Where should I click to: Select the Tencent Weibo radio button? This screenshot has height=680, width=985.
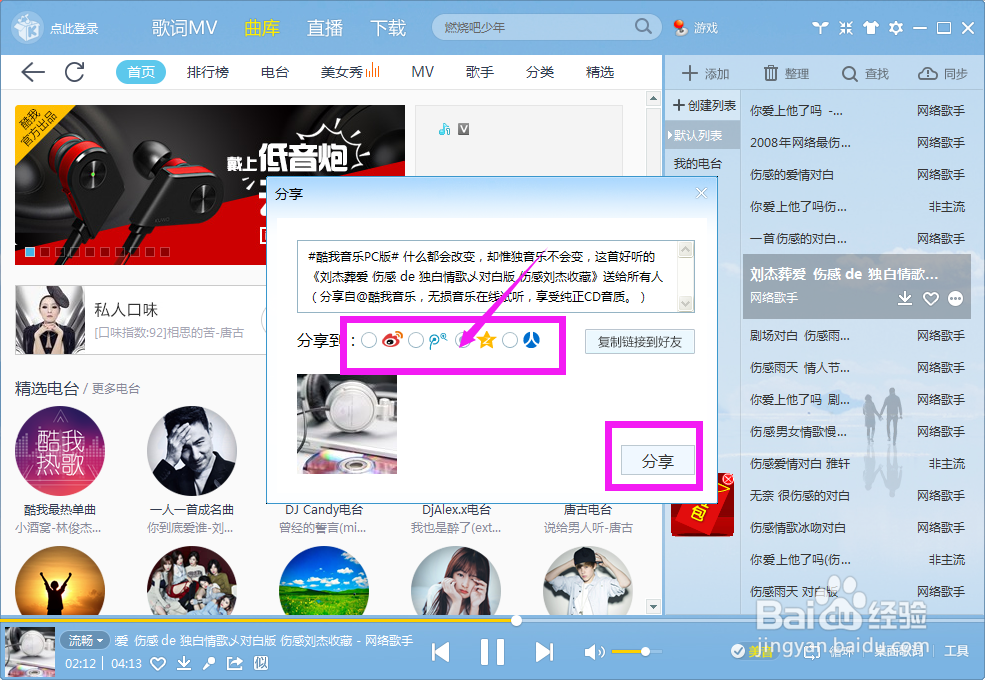tap(416, 340)
